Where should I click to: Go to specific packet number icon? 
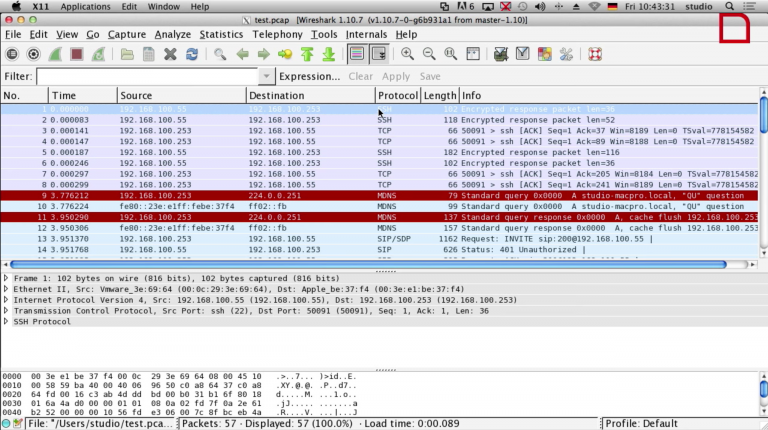(285, 54)
